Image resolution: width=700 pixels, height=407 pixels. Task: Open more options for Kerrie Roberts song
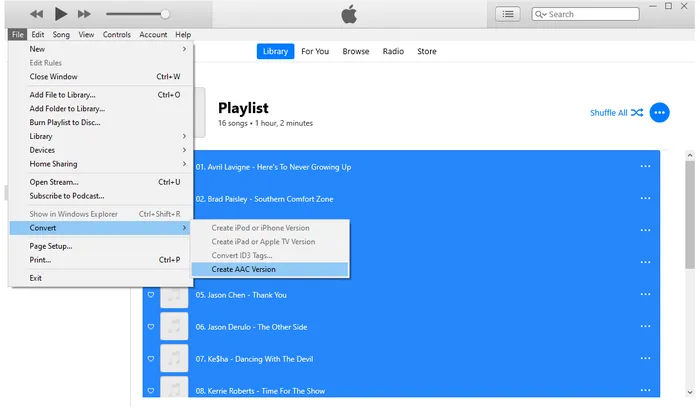click(x=646, y=390)
